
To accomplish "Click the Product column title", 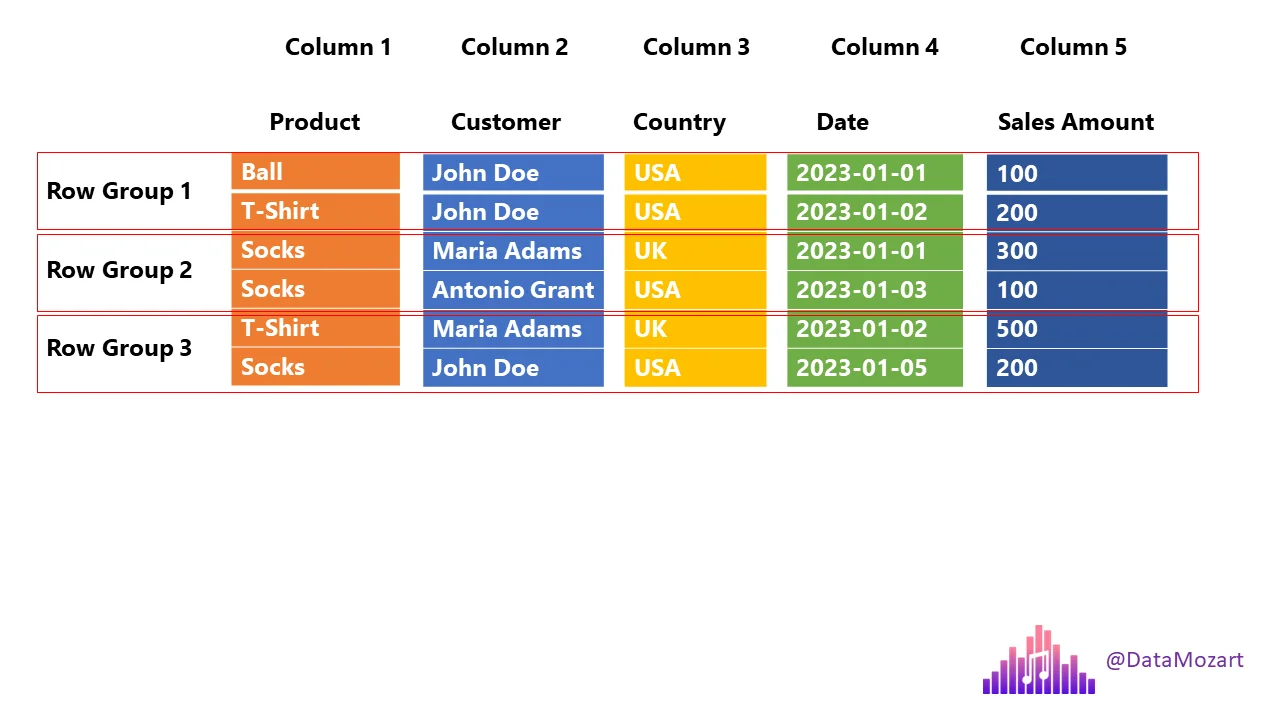I will pos(315,122).
